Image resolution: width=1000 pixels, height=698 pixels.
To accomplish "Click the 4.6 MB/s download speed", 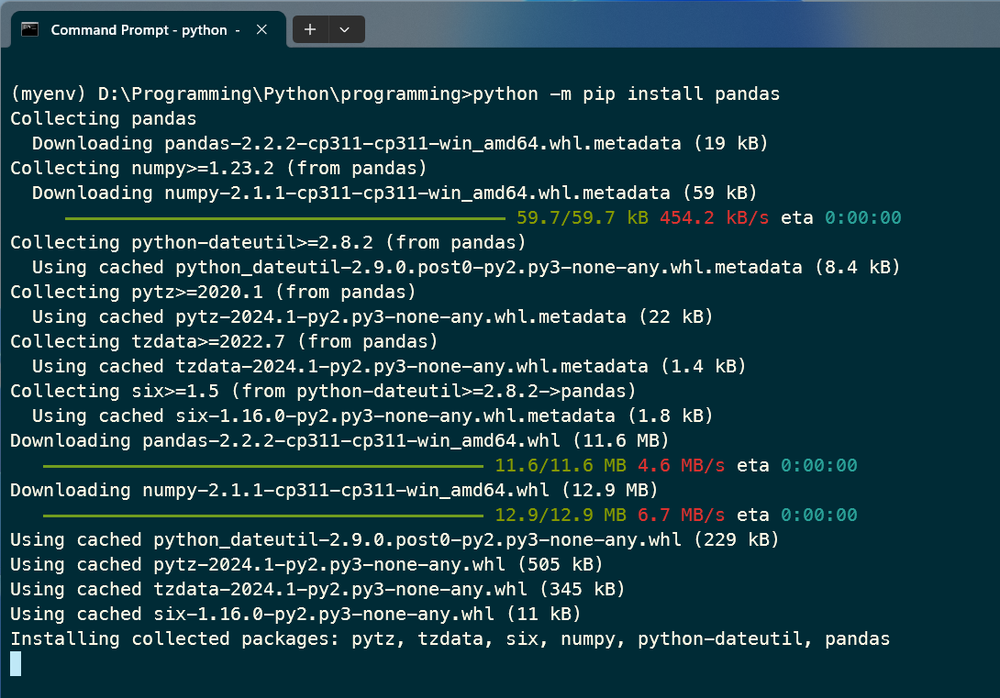I will pos(681,465).
